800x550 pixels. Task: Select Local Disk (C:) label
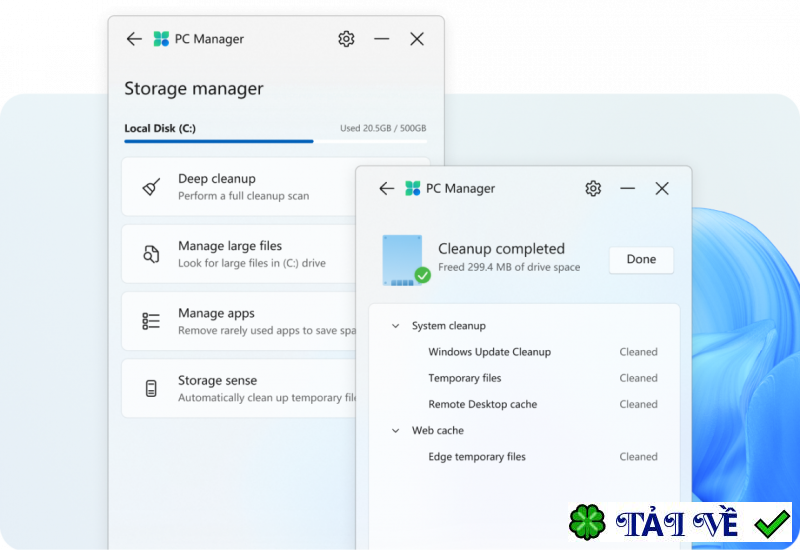160,128
